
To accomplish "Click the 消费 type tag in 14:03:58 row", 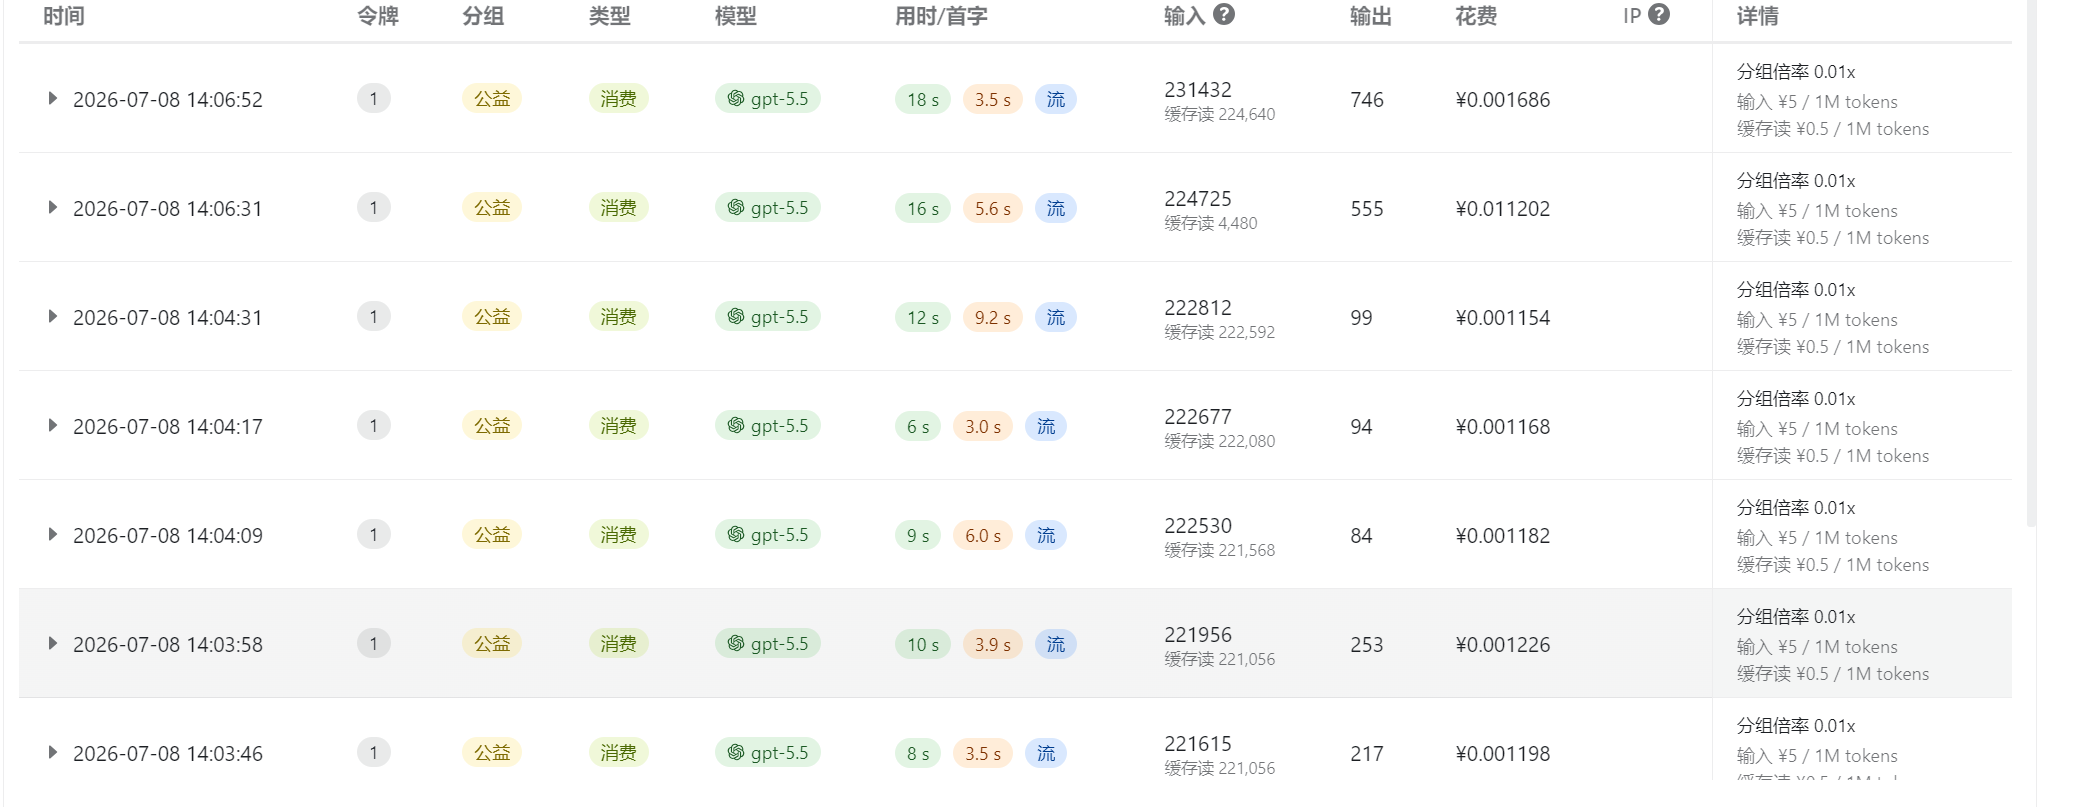I will [x=619, y=644].
